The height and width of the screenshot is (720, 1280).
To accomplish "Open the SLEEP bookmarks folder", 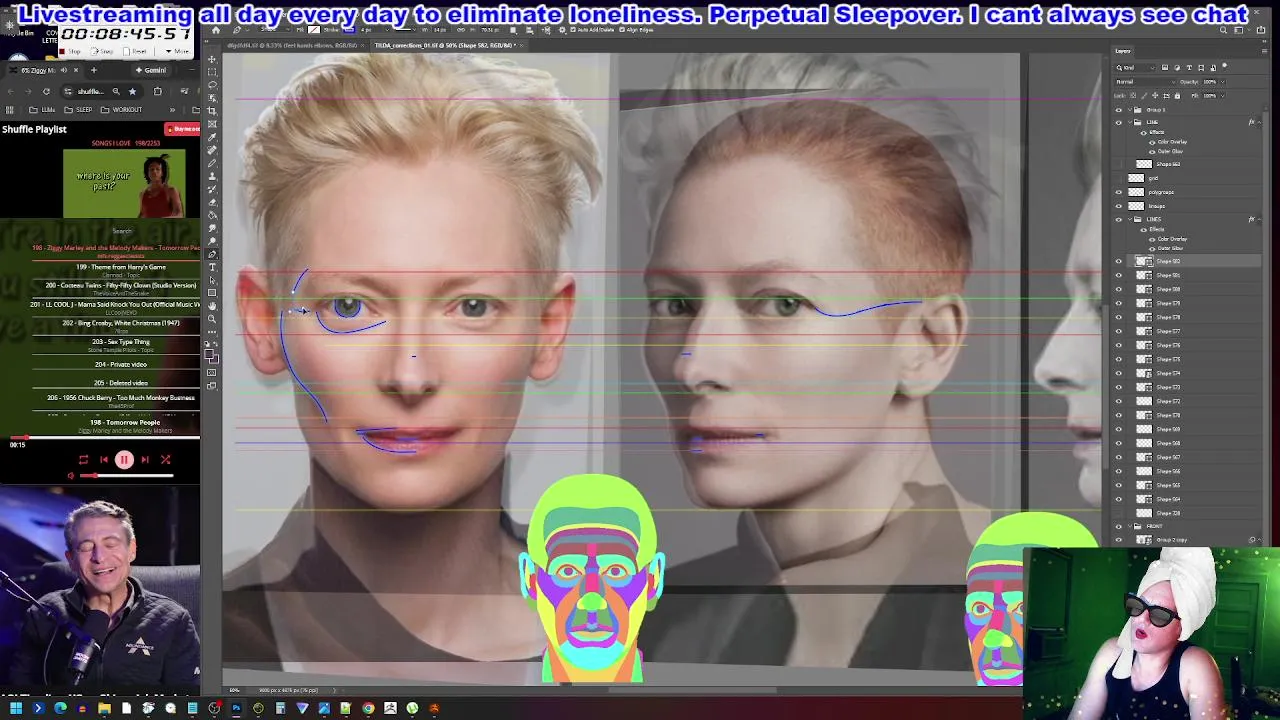I will click(x=78, y=110).
